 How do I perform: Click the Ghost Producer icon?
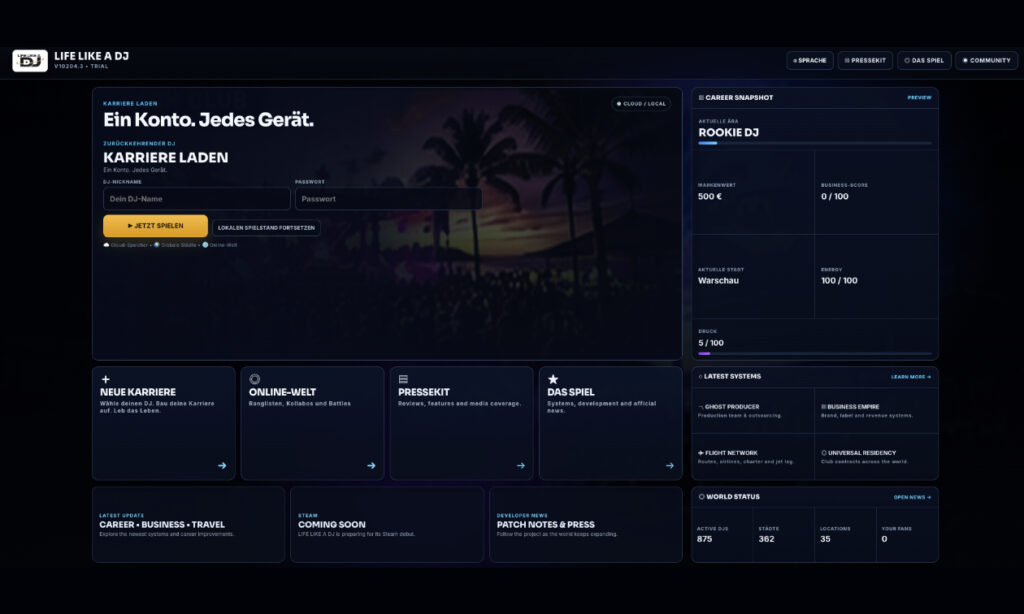point(701,406)
